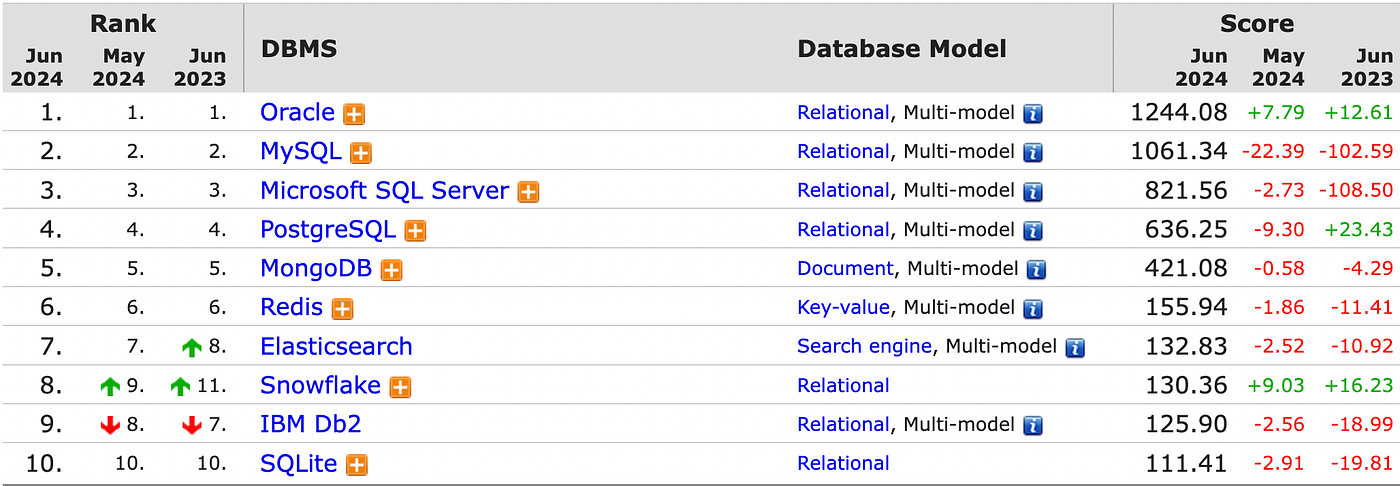
Task: Open the info icon in PostgreSQL row
Action: pos(1033,231)
